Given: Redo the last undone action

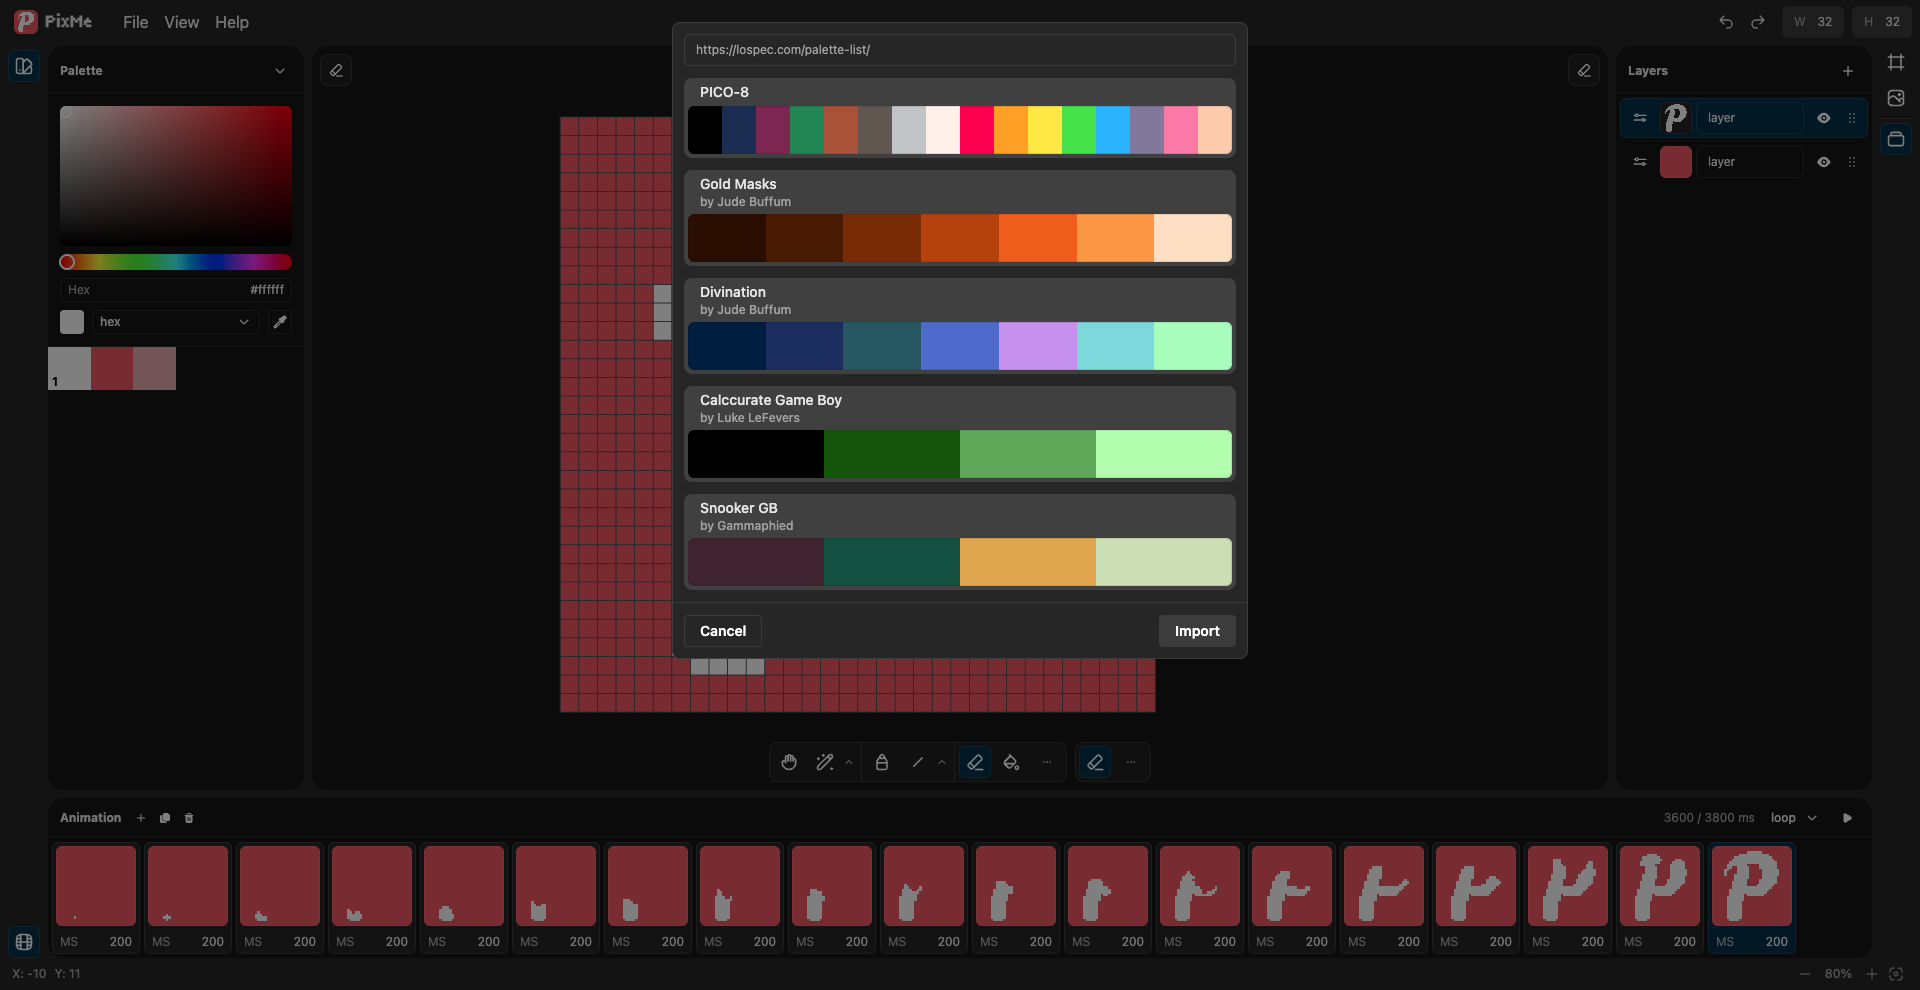Looking at the screenshot, I should (1758, 22).
